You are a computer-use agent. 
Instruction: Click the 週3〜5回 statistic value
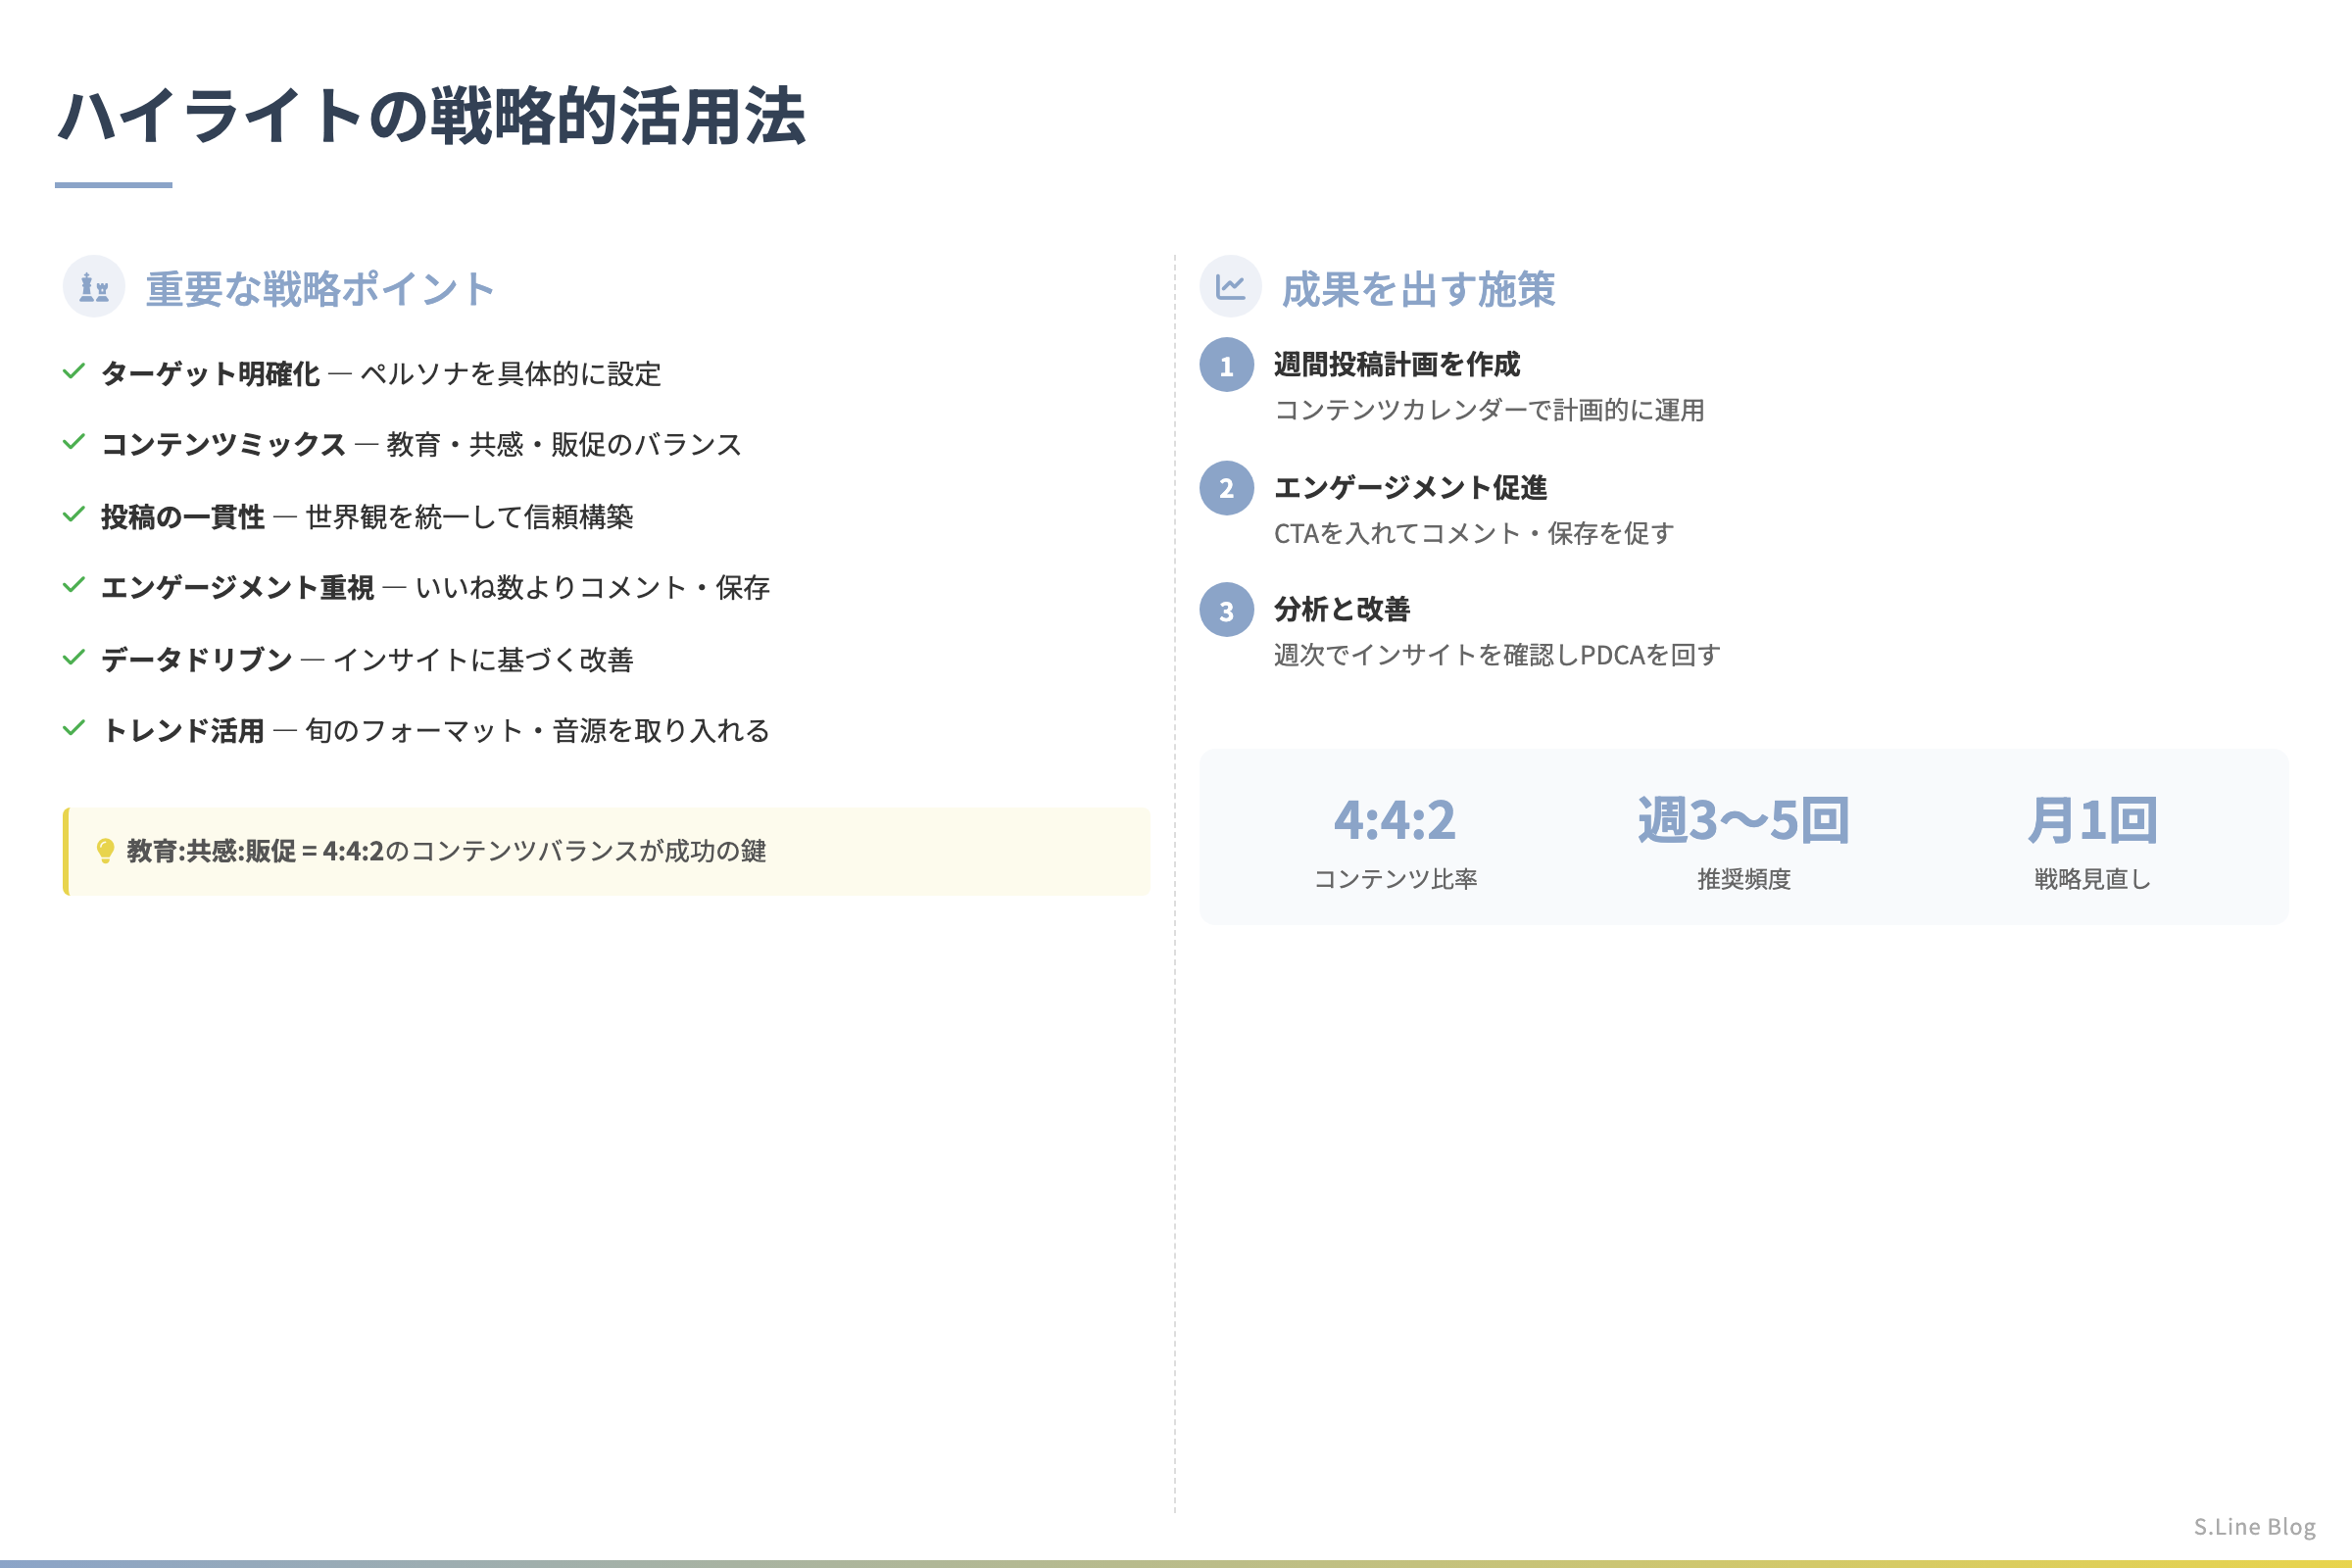tap(1744, 820)
